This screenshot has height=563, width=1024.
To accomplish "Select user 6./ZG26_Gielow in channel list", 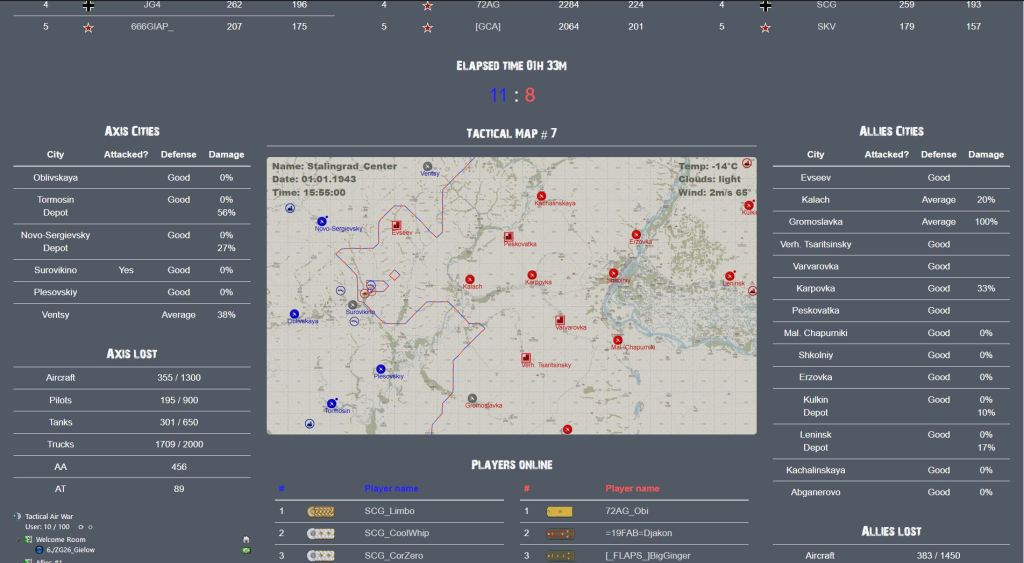I will click(x=68, y=550).
